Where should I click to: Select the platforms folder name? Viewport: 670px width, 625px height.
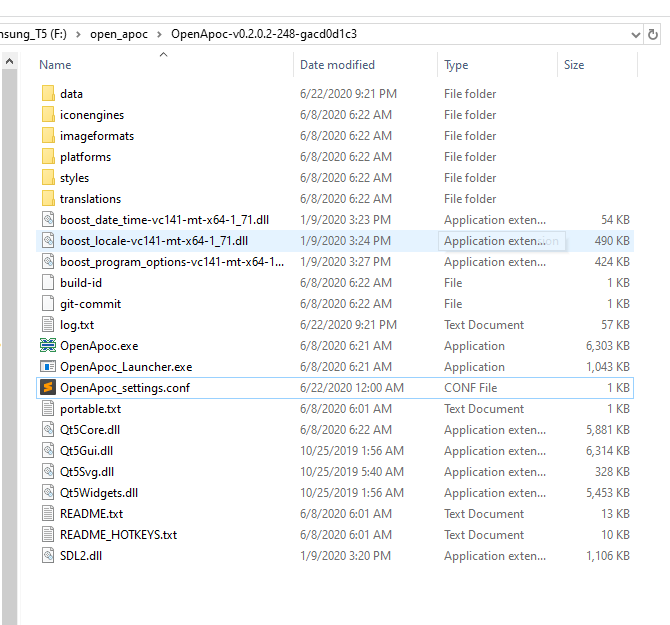[85, 157]
